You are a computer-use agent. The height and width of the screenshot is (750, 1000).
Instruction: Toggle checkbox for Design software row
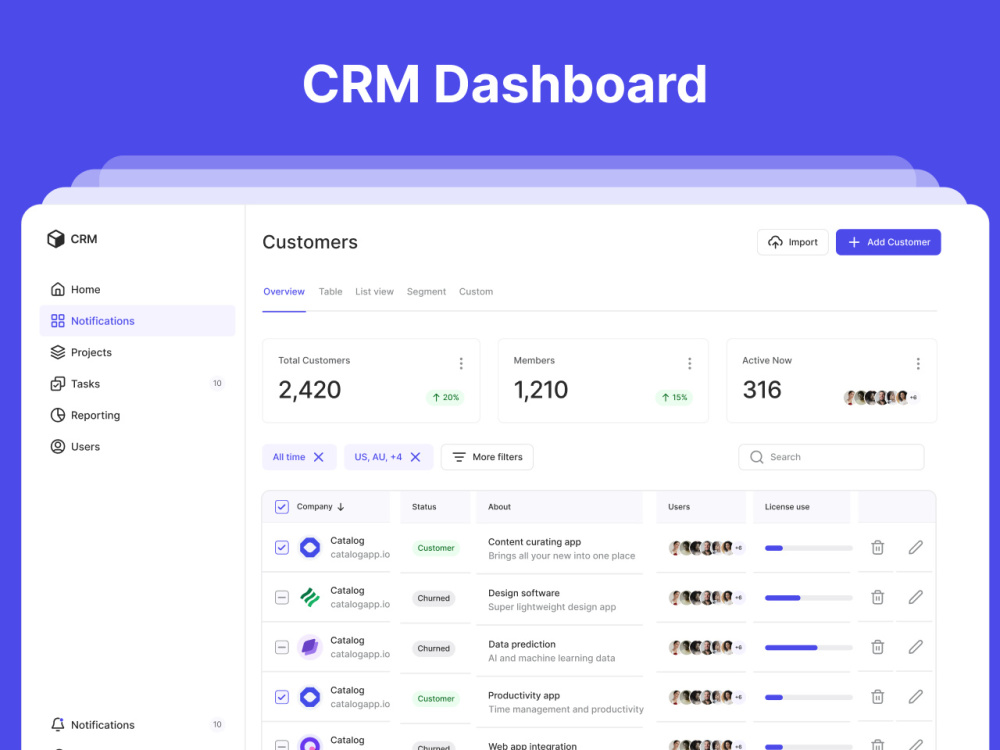[x=282, y=598]
